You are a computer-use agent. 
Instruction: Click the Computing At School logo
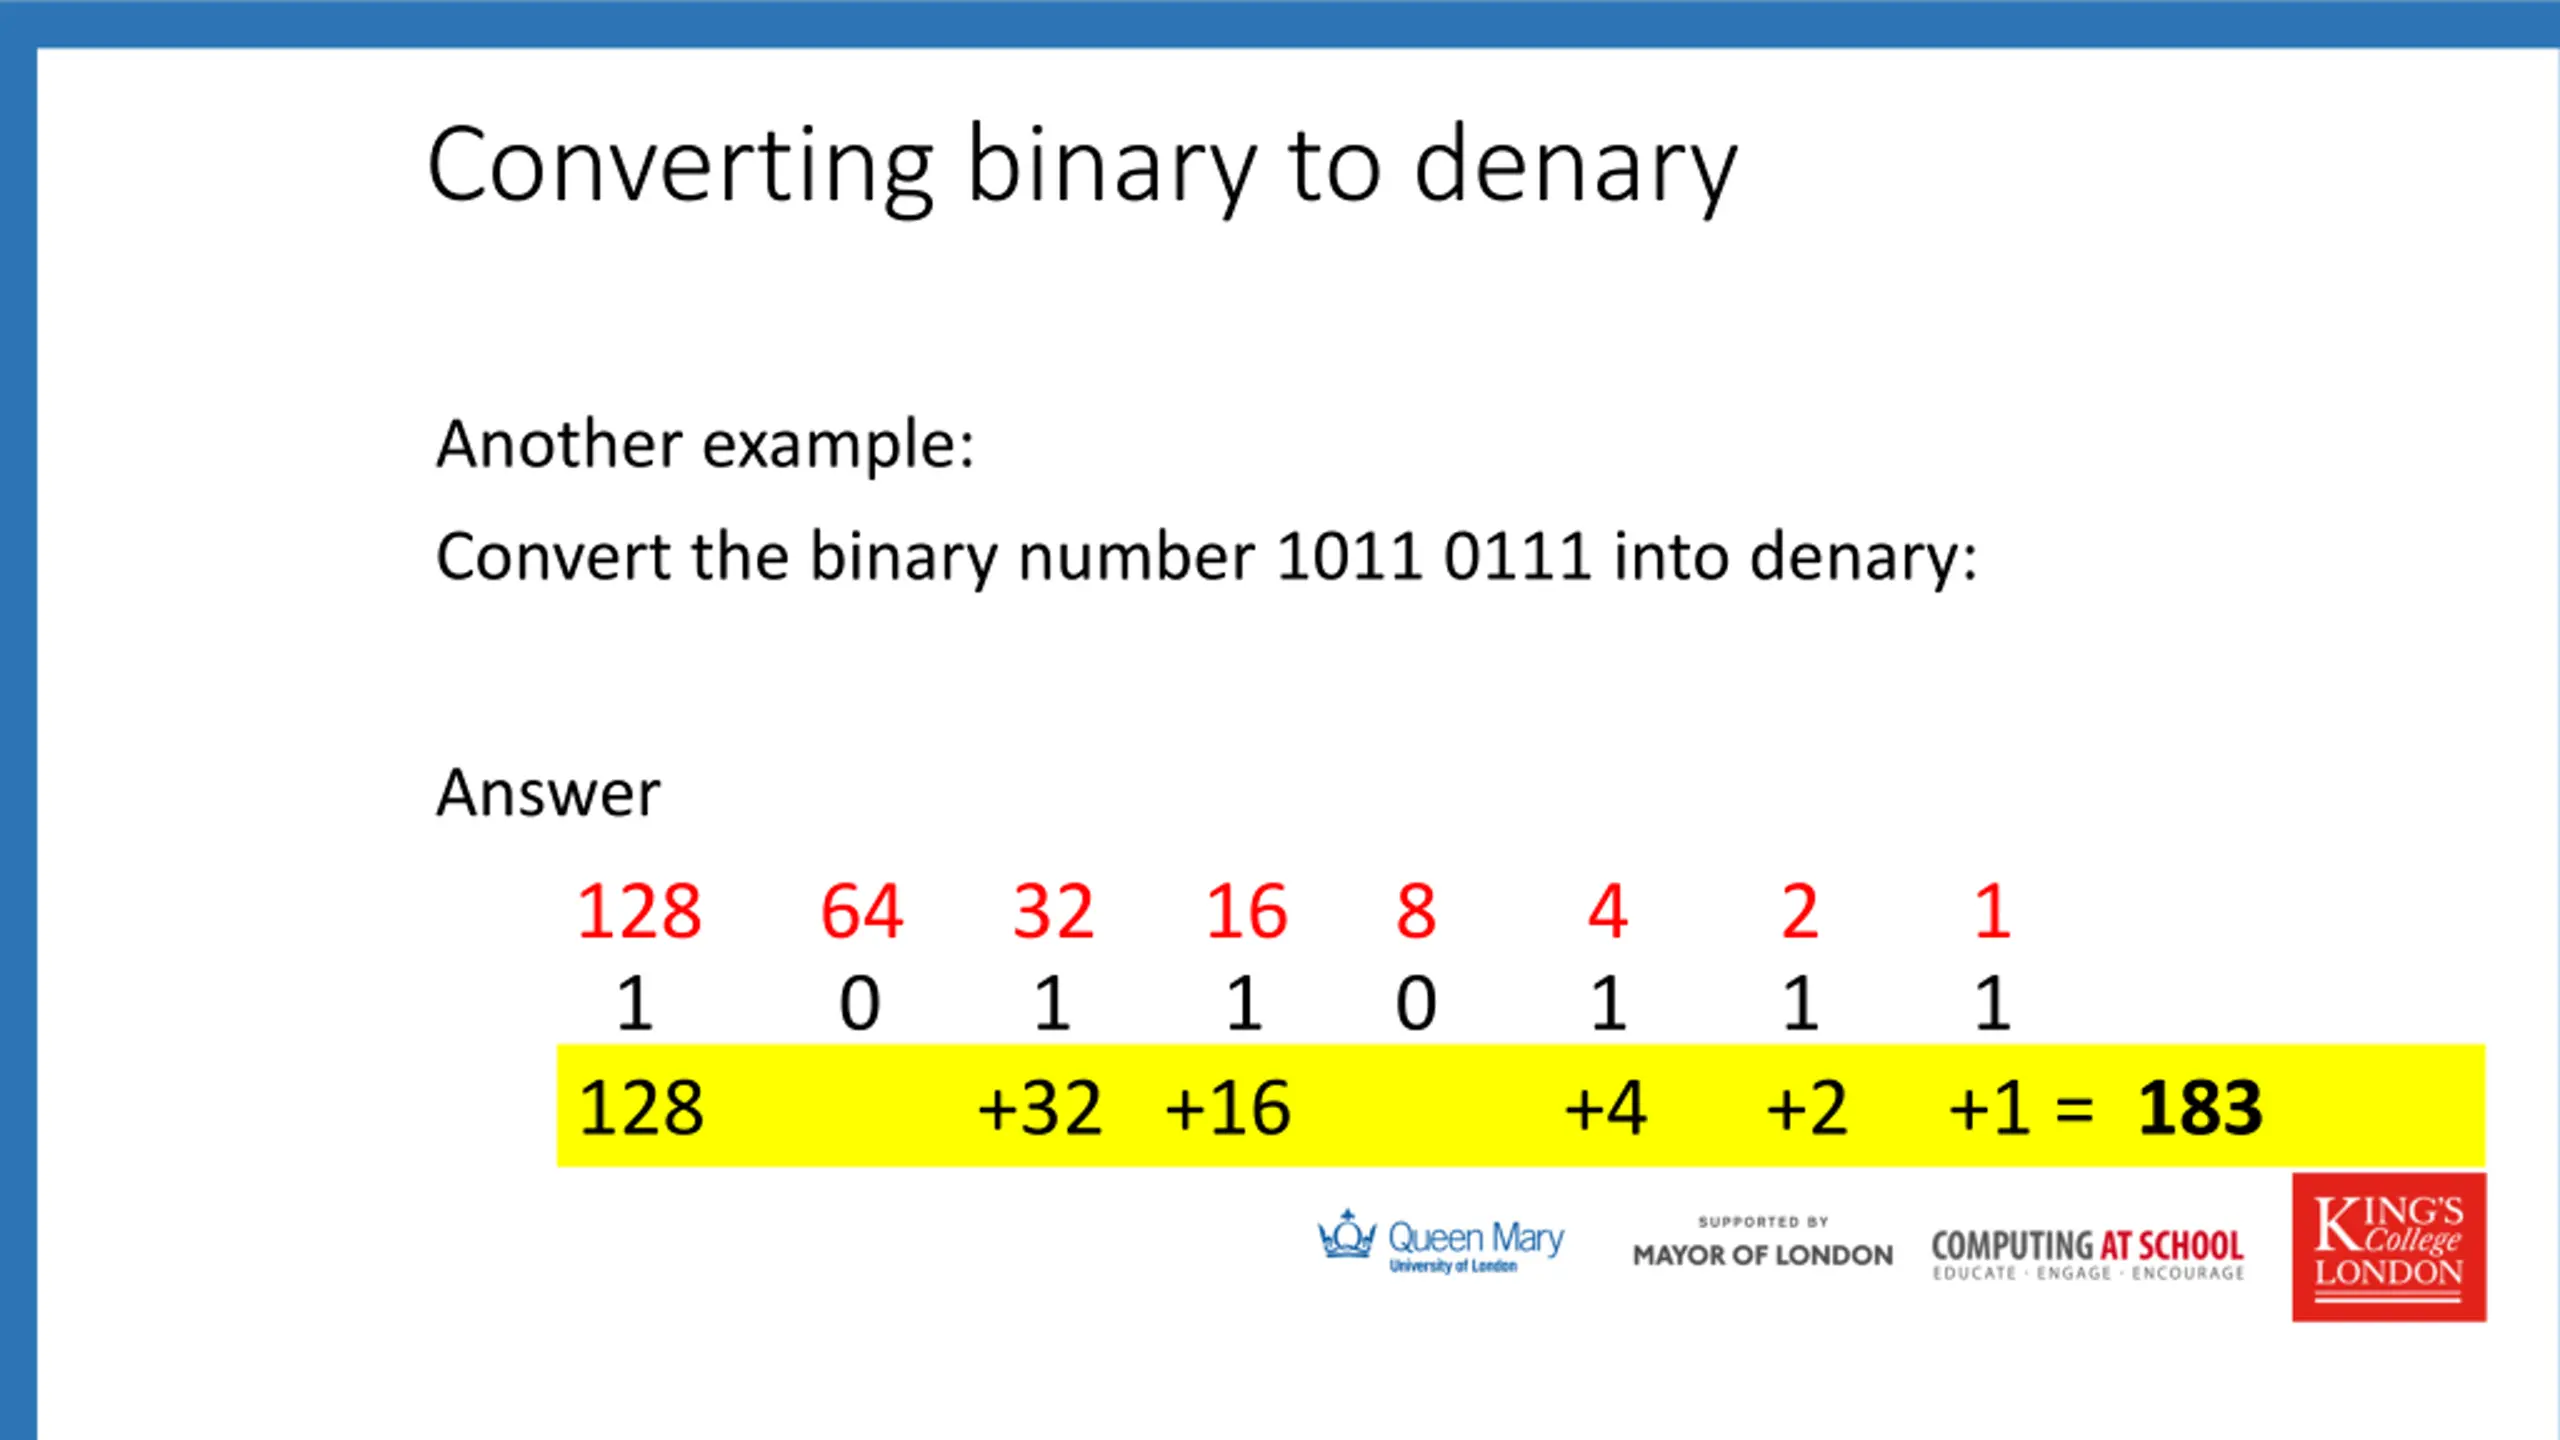(2088, 1254)
